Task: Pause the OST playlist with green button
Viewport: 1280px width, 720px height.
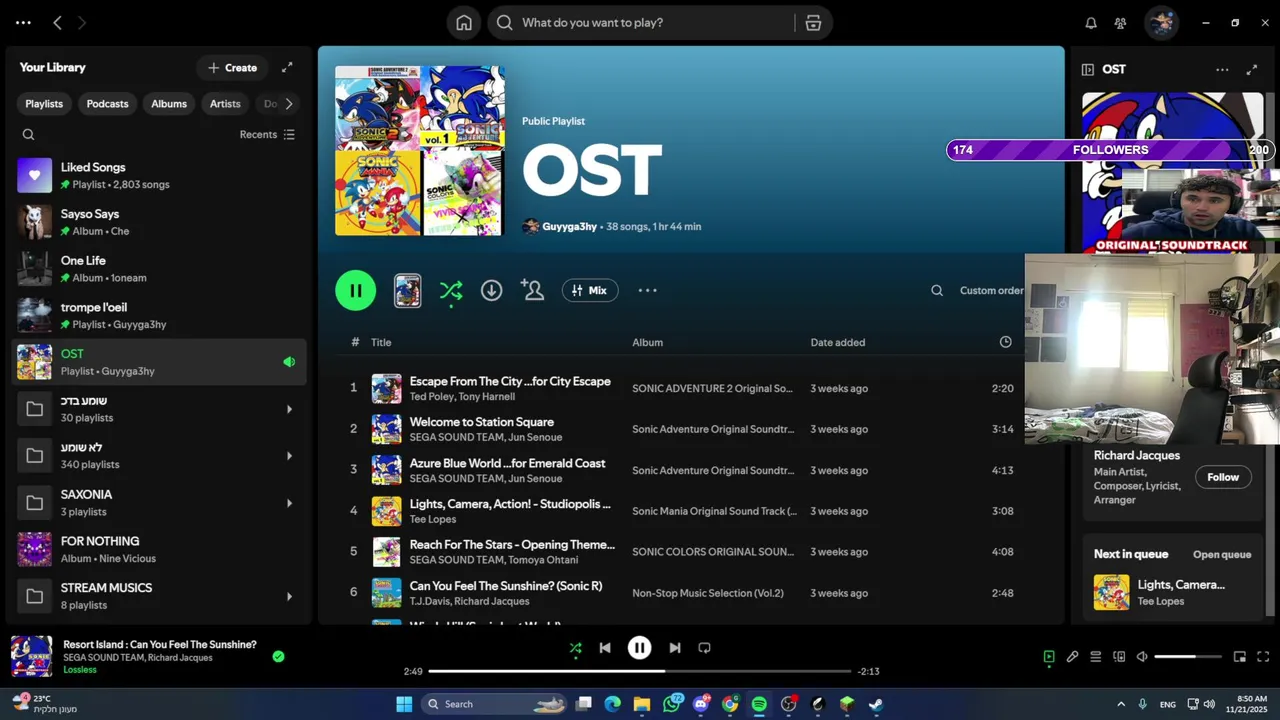Action: click(x=355, y=291)
